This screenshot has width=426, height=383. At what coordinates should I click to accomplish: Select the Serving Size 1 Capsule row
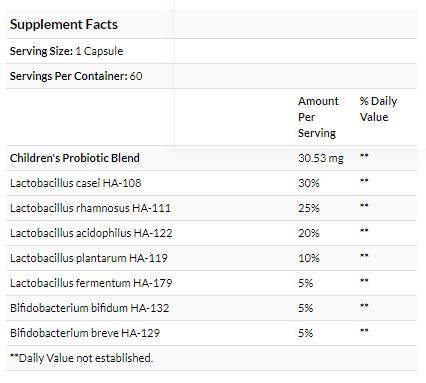(x=211, y=51)
